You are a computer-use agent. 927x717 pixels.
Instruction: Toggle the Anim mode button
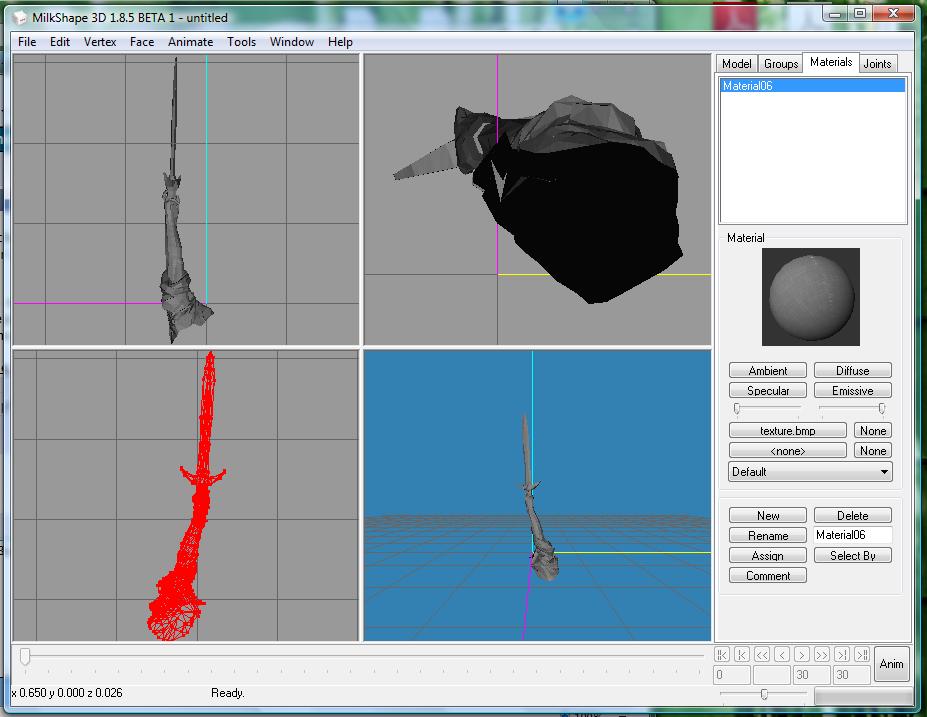(891, 664)
